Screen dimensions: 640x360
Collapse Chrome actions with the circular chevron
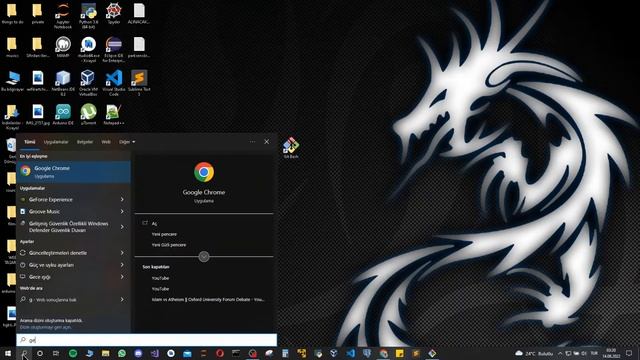point(204,257)
